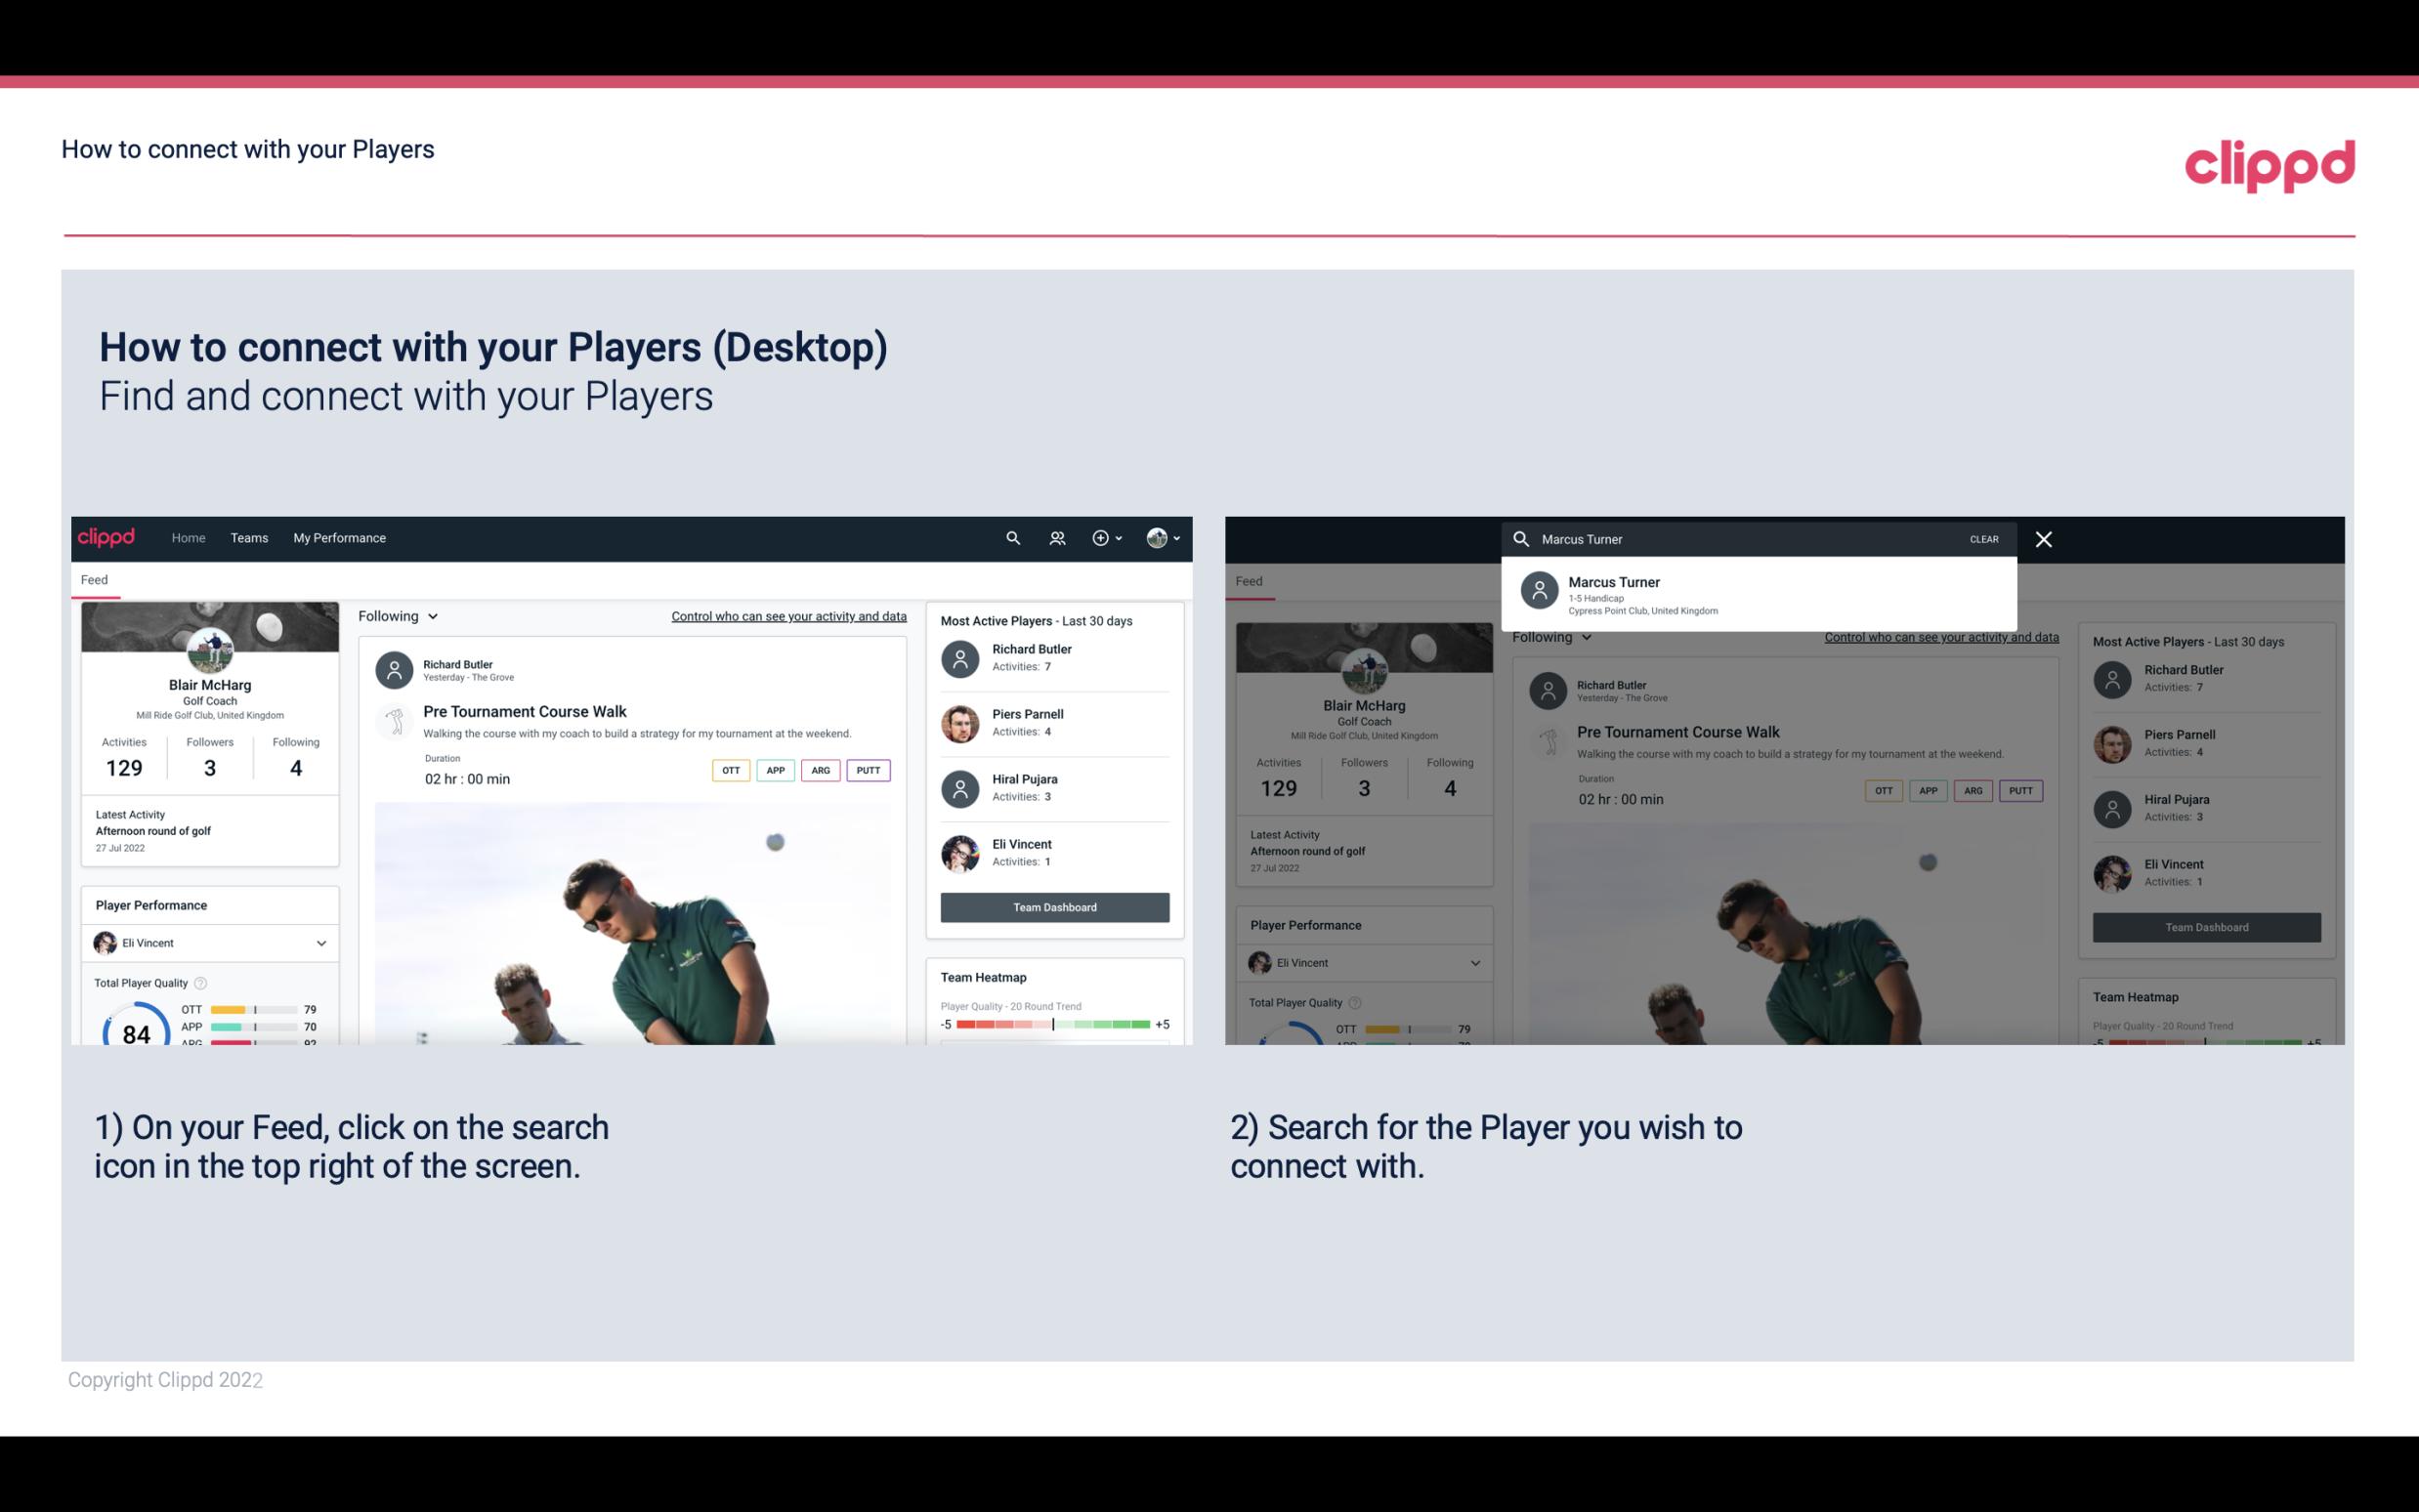
Task: Click the clear search button in search bar
Action: coord(1983,538)
